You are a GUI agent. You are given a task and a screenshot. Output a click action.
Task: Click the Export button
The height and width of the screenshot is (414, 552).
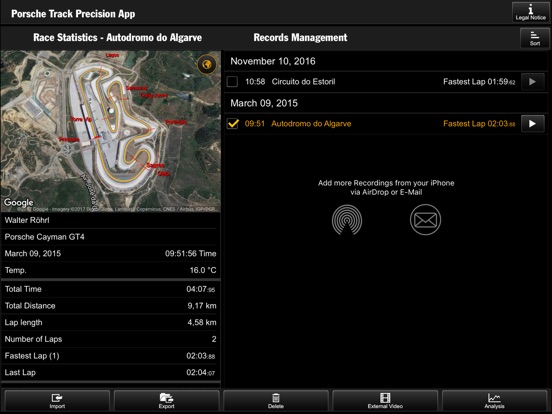tap(167, 401)
